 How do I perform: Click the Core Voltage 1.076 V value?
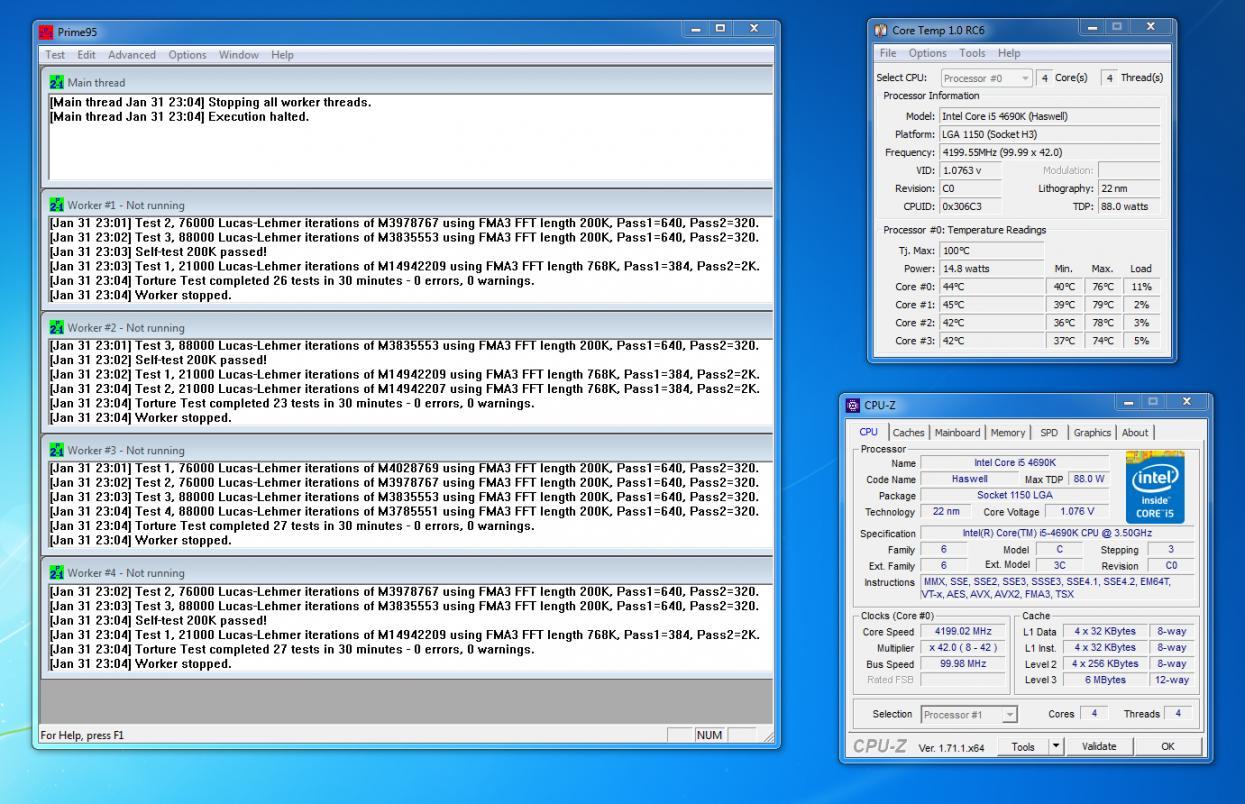[x=1076, y=511]
